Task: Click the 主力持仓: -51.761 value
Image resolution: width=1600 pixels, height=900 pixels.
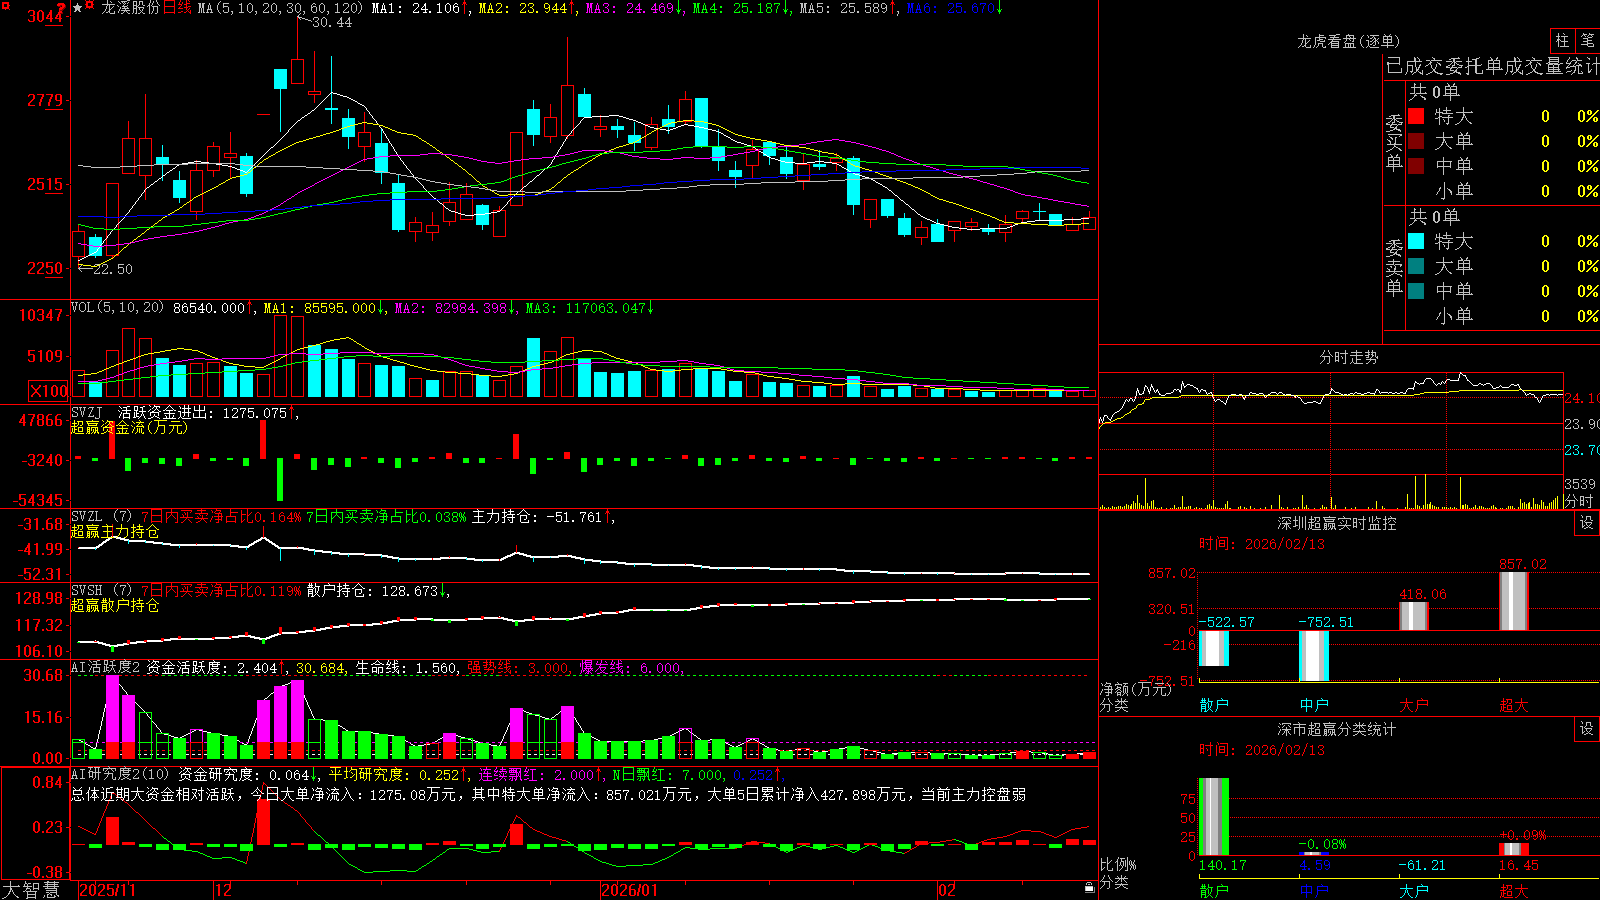Action: coord(537,517)
